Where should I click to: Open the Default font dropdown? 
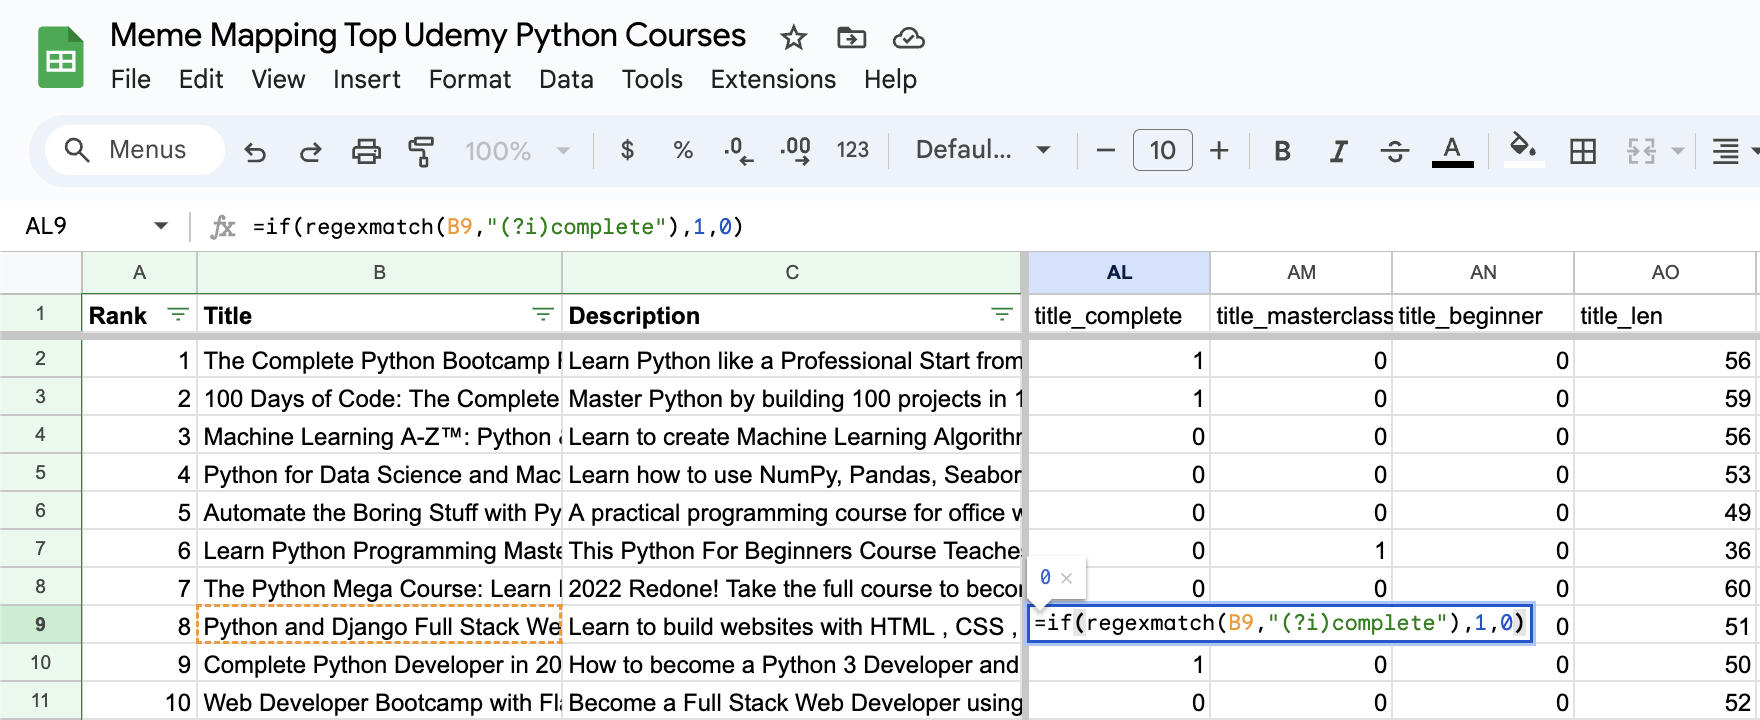click(x=983, y=150)
